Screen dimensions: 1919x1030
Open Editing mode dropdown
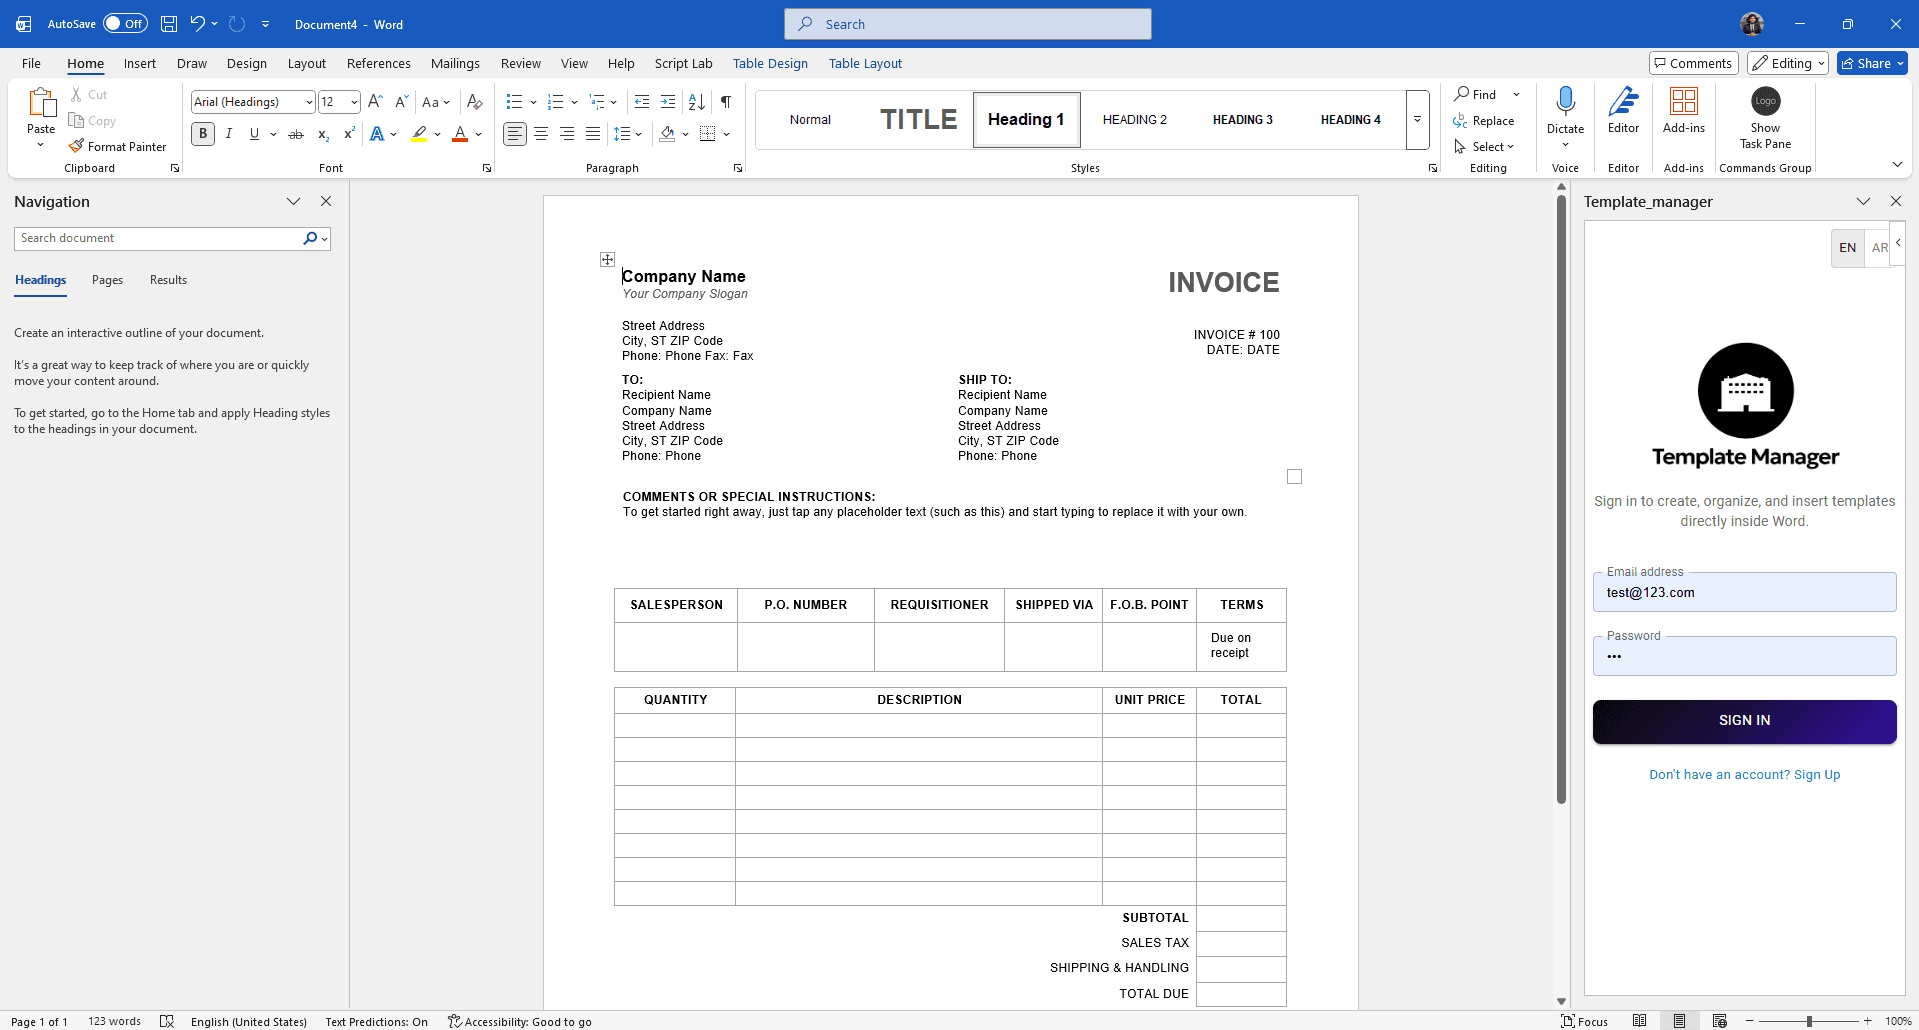click(x=1788, y=63)
